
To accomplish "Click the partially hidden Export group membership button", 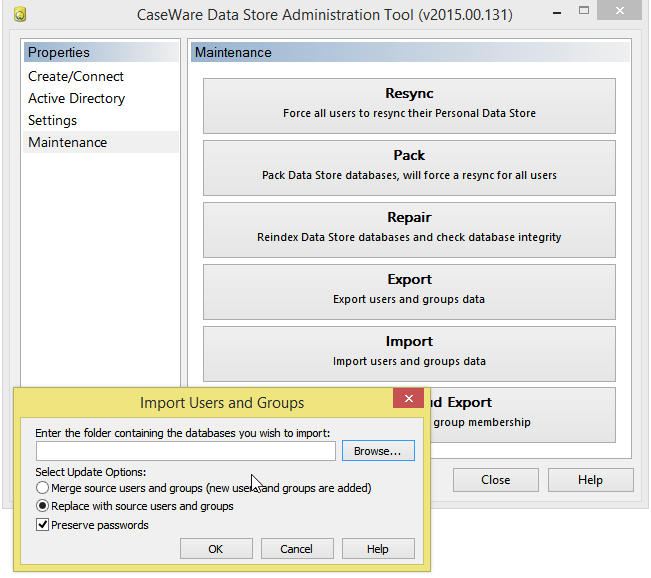I will pos(523,415).
